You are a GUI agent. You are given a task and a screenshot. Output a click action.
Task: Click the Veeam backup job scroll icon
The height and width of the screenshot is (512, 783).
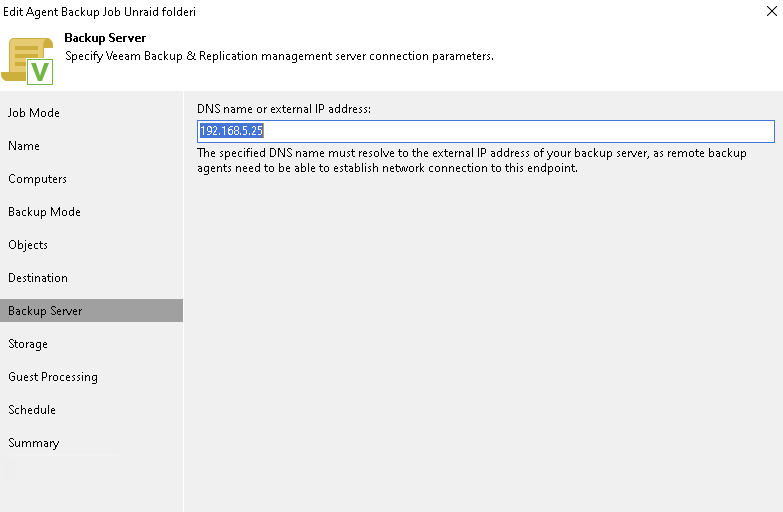tap(27, 61)
